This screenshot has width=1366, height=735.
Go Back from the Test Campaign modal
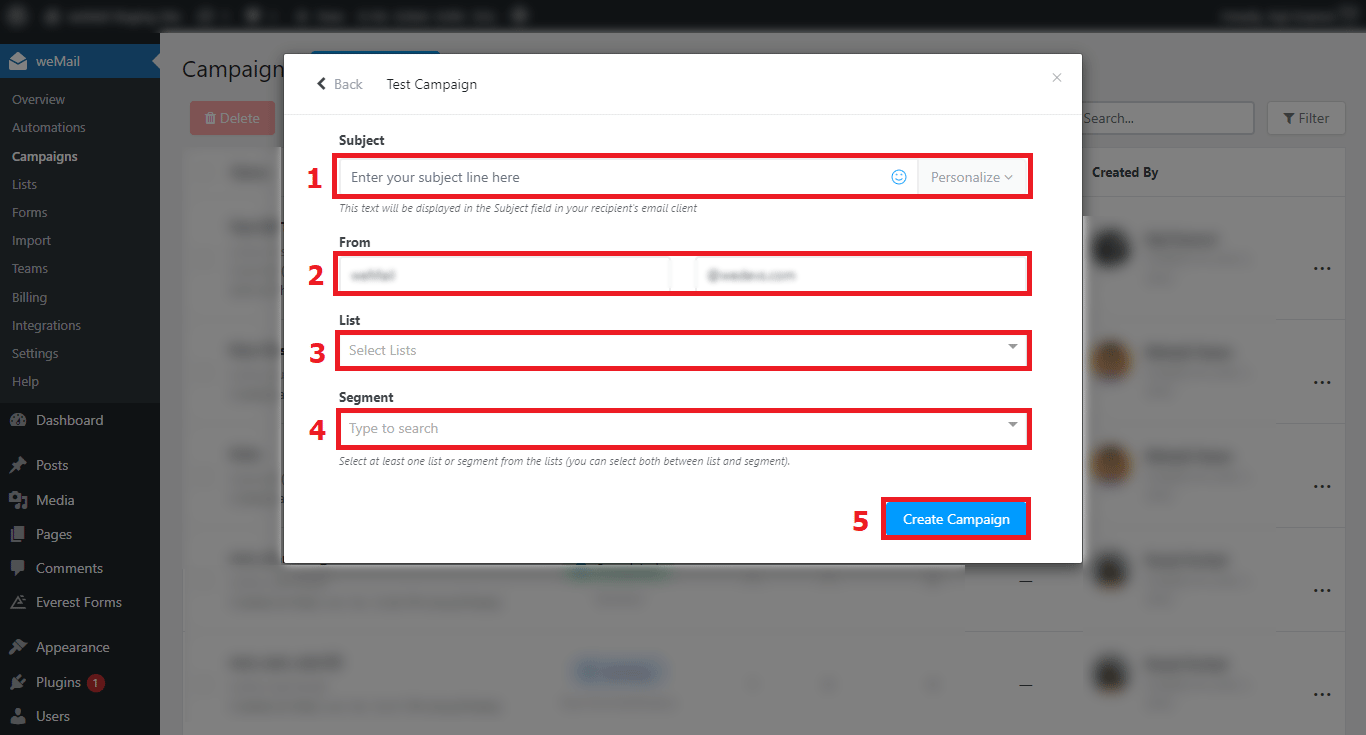pyautogui.click(x=339, y=84)
